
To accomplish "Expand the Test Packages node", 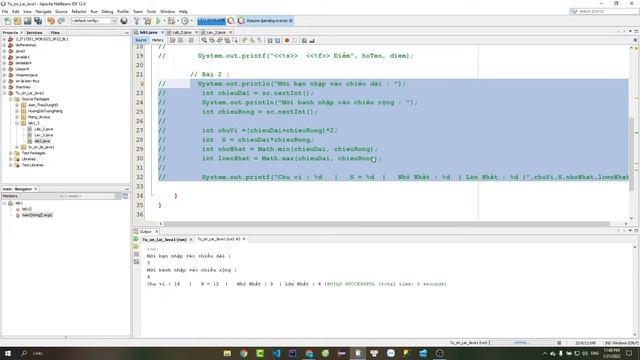I will click(x=11, y=153).
